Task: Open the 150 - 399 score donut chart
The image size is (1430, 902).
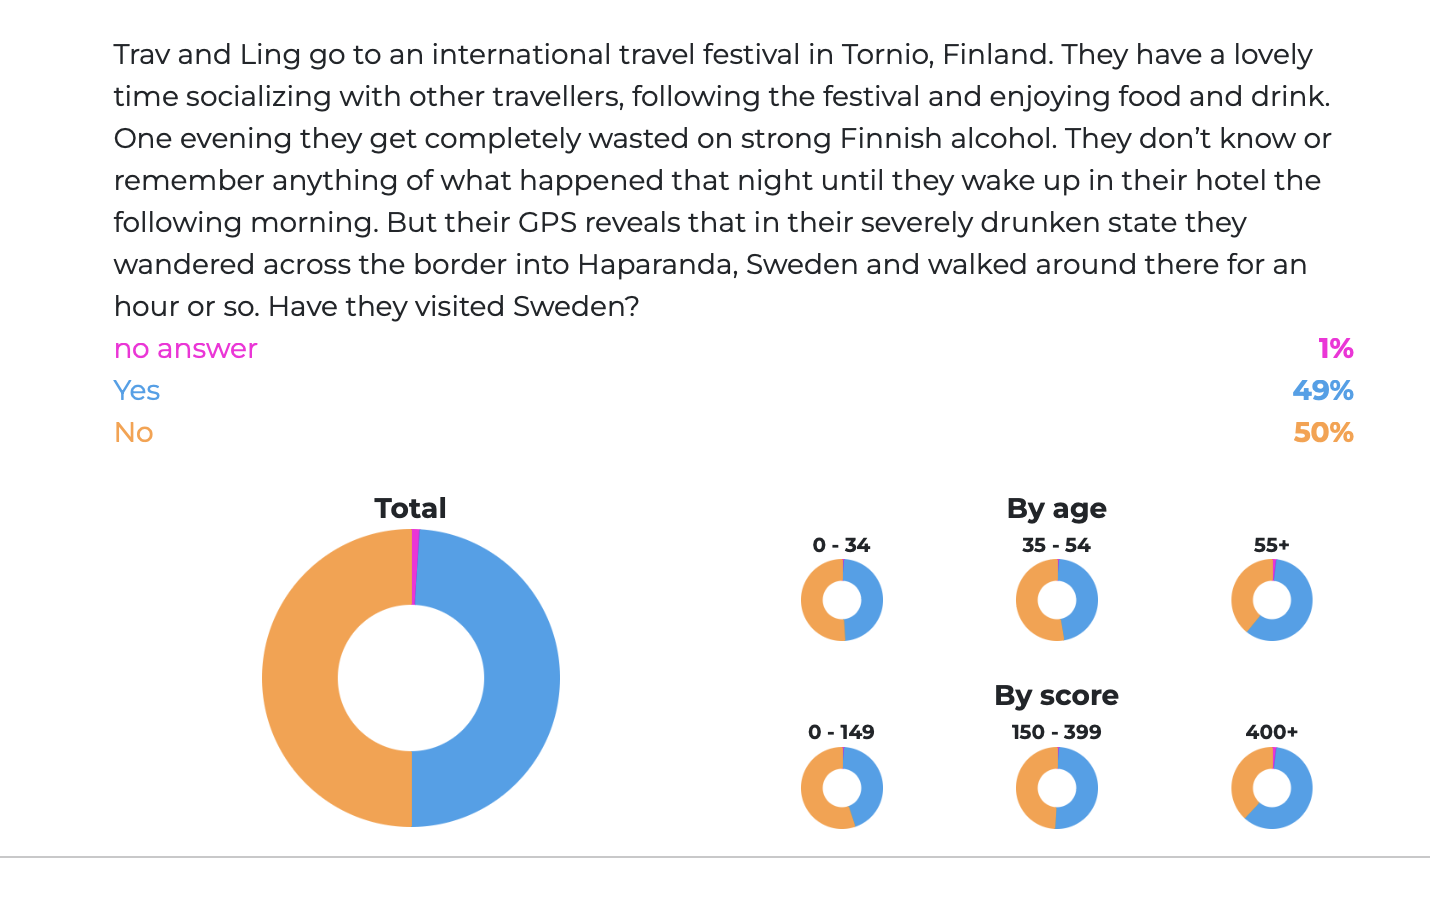Action: 1056,788
